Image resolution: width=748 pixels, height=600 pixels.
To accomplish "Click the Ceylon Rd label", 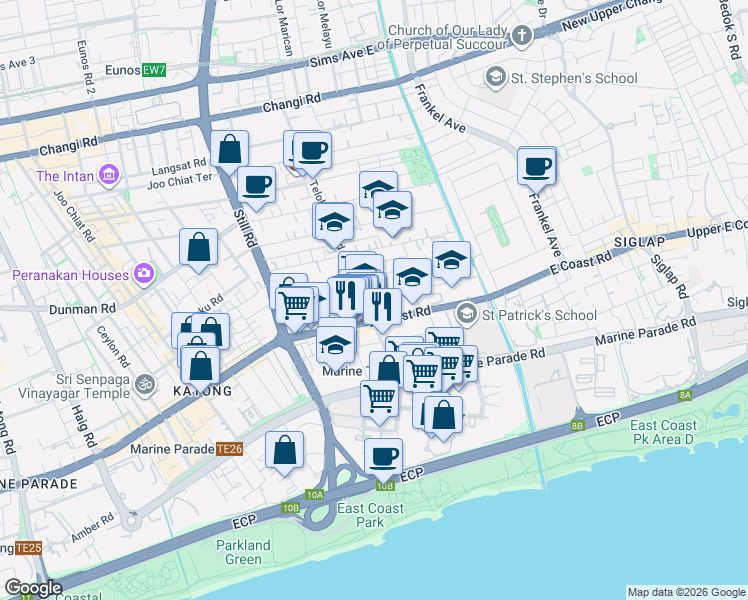I will click(x=113, y=347).
